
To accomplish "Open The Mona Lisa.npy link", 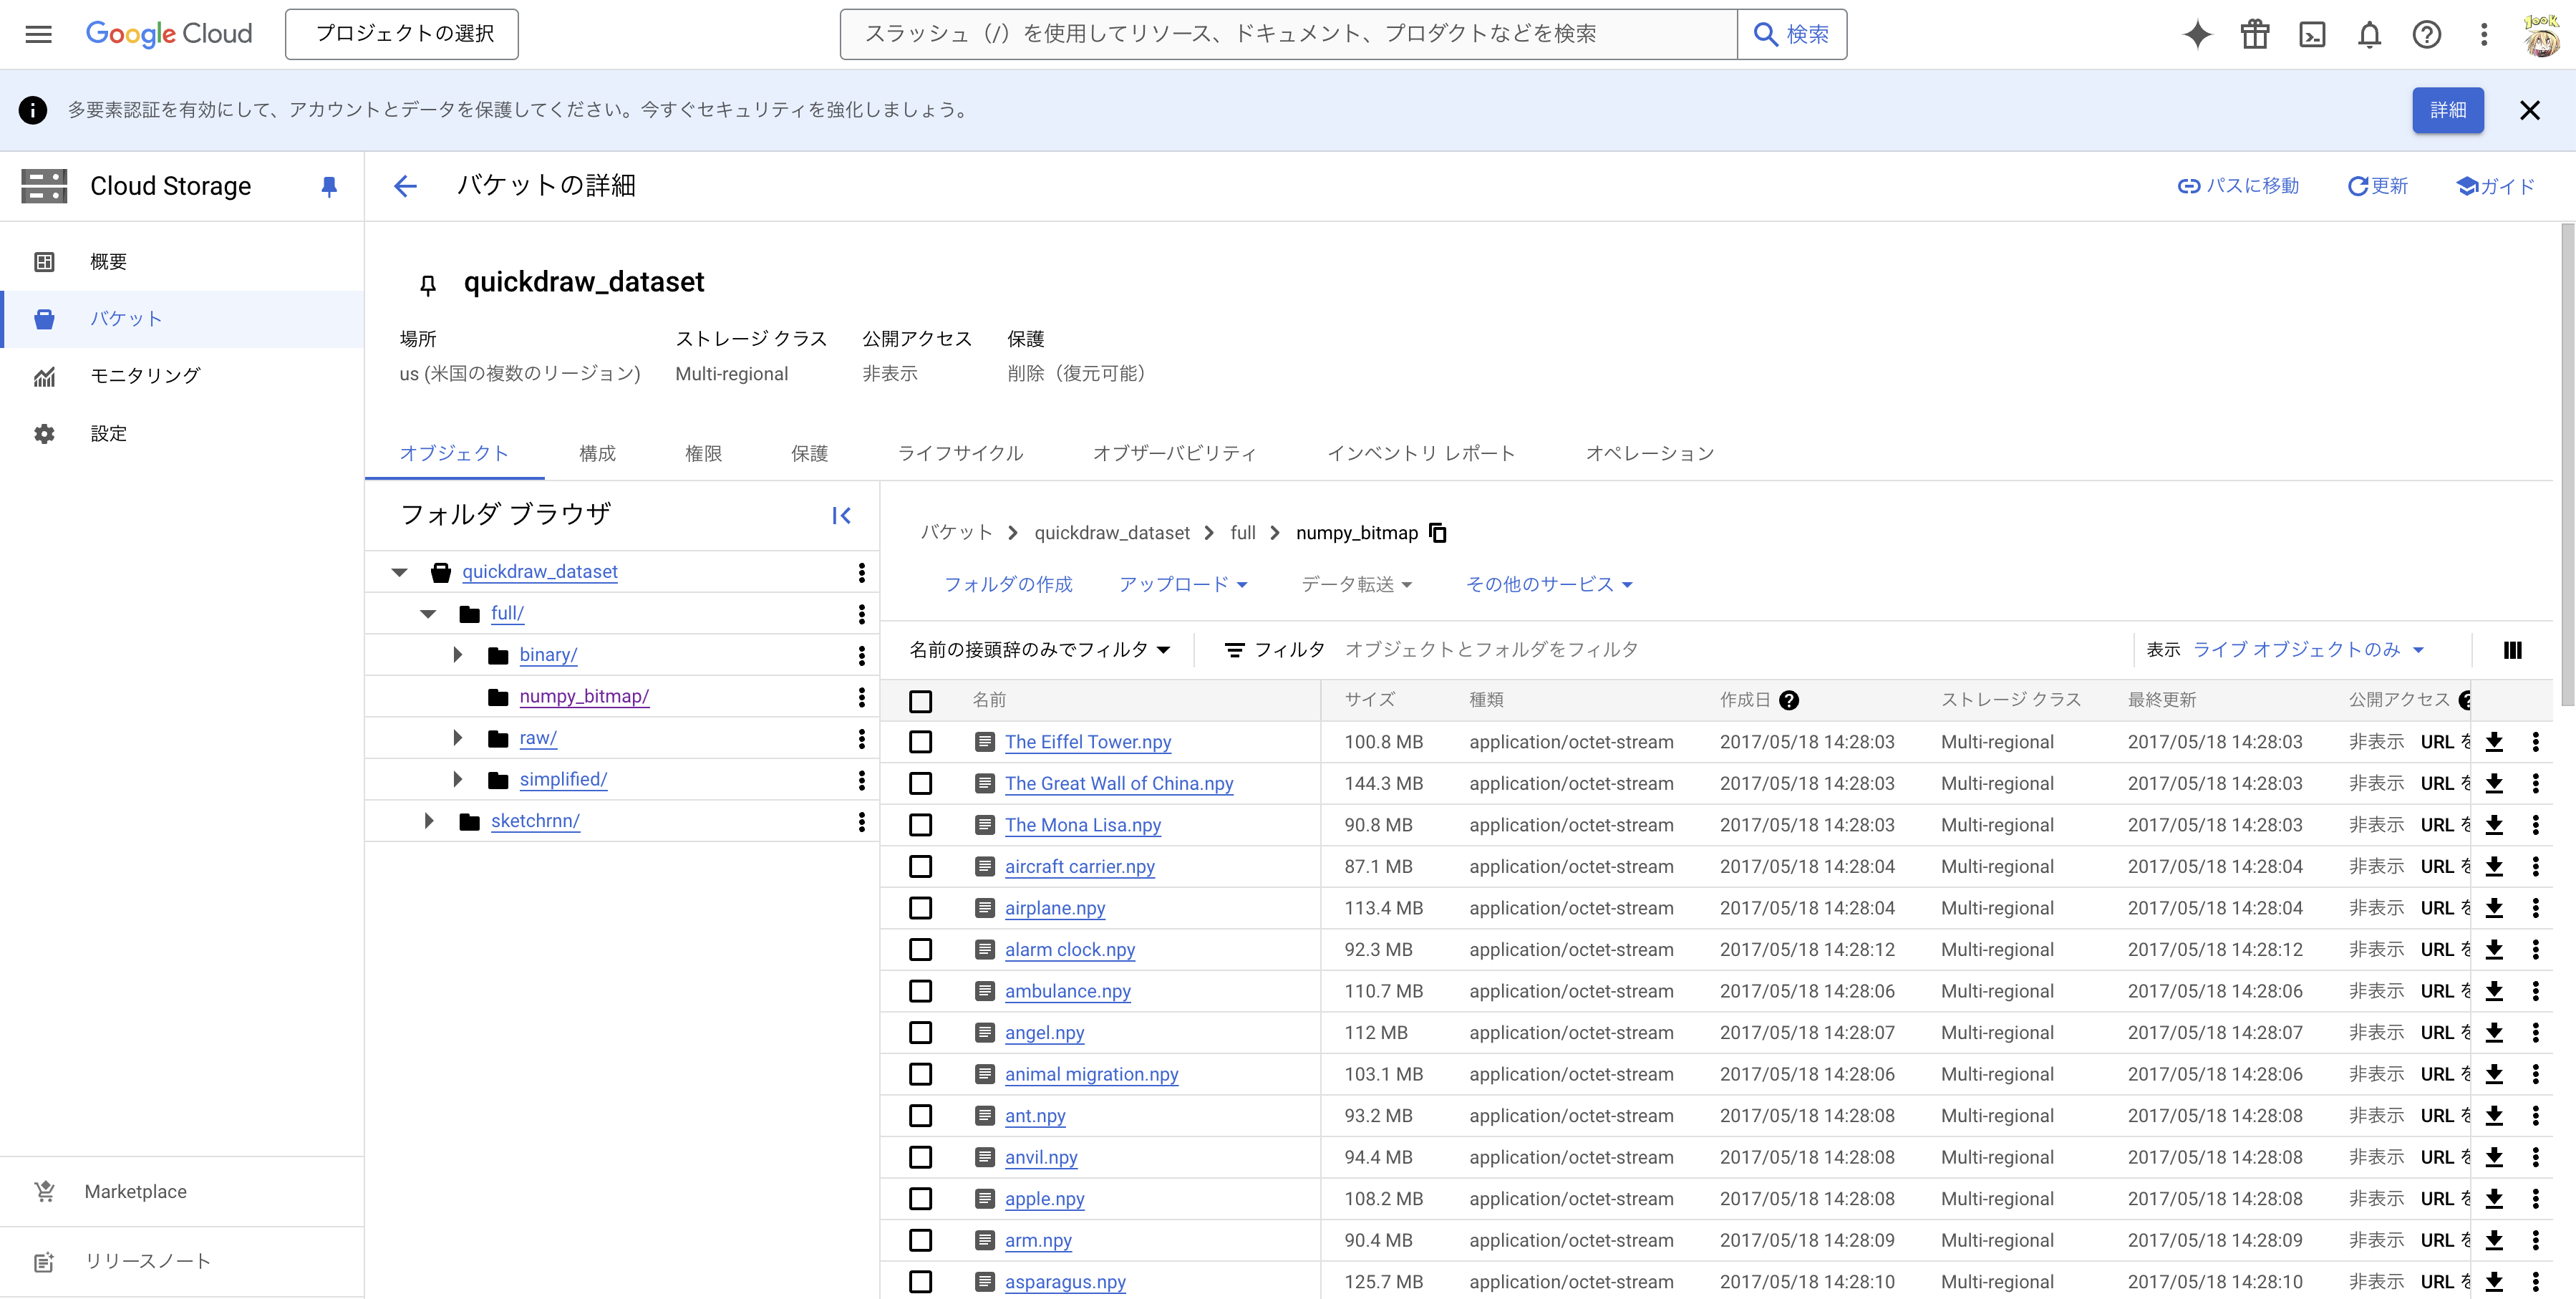I will pyautogui.click(x=1082, y=825).
